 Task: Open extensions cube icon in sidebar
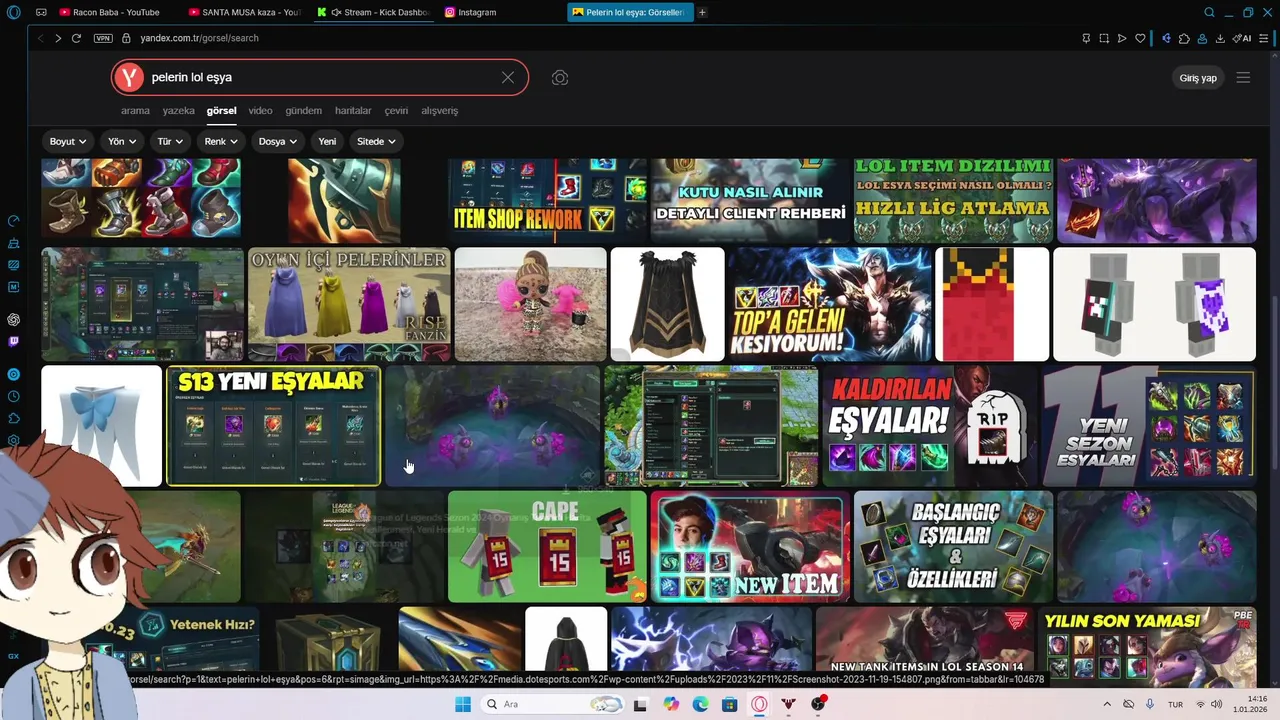(13, 418)
